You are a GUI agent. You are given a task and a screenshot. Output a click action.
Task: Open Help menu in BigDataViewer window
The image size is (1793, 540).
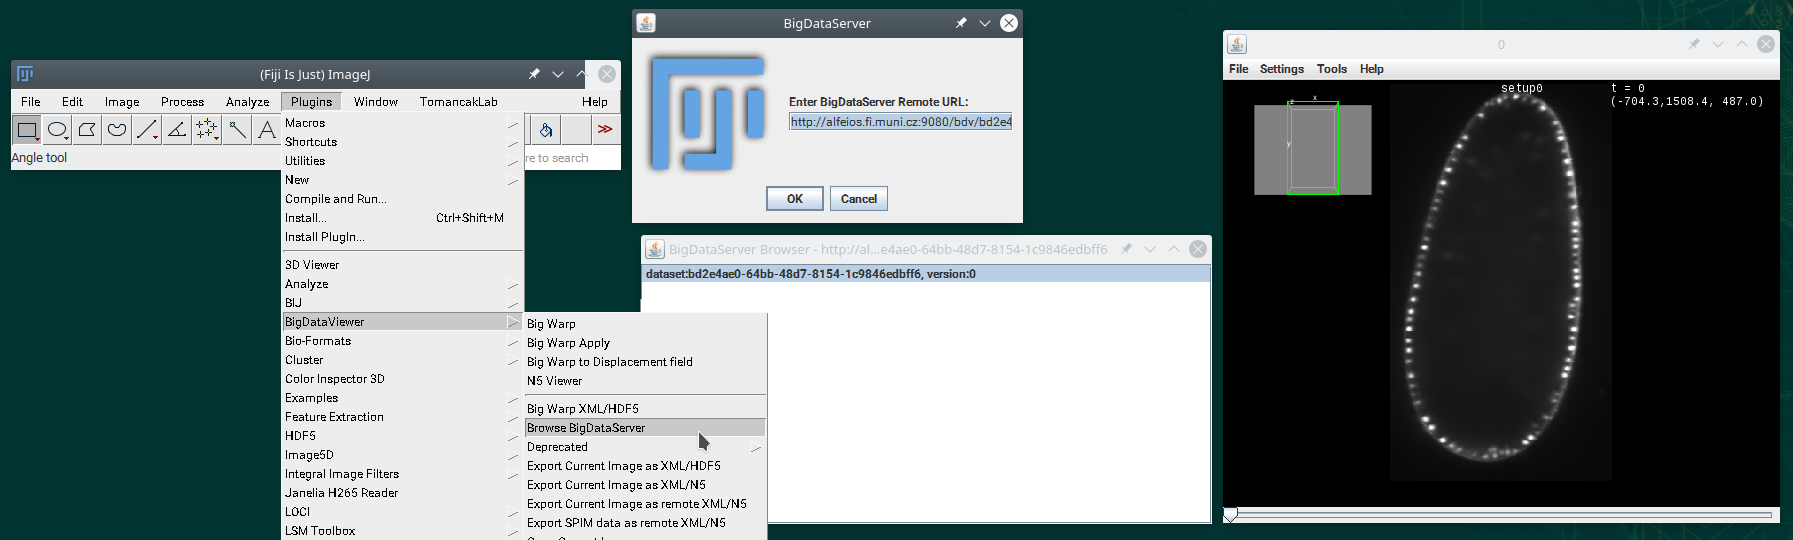[1371, 69]
